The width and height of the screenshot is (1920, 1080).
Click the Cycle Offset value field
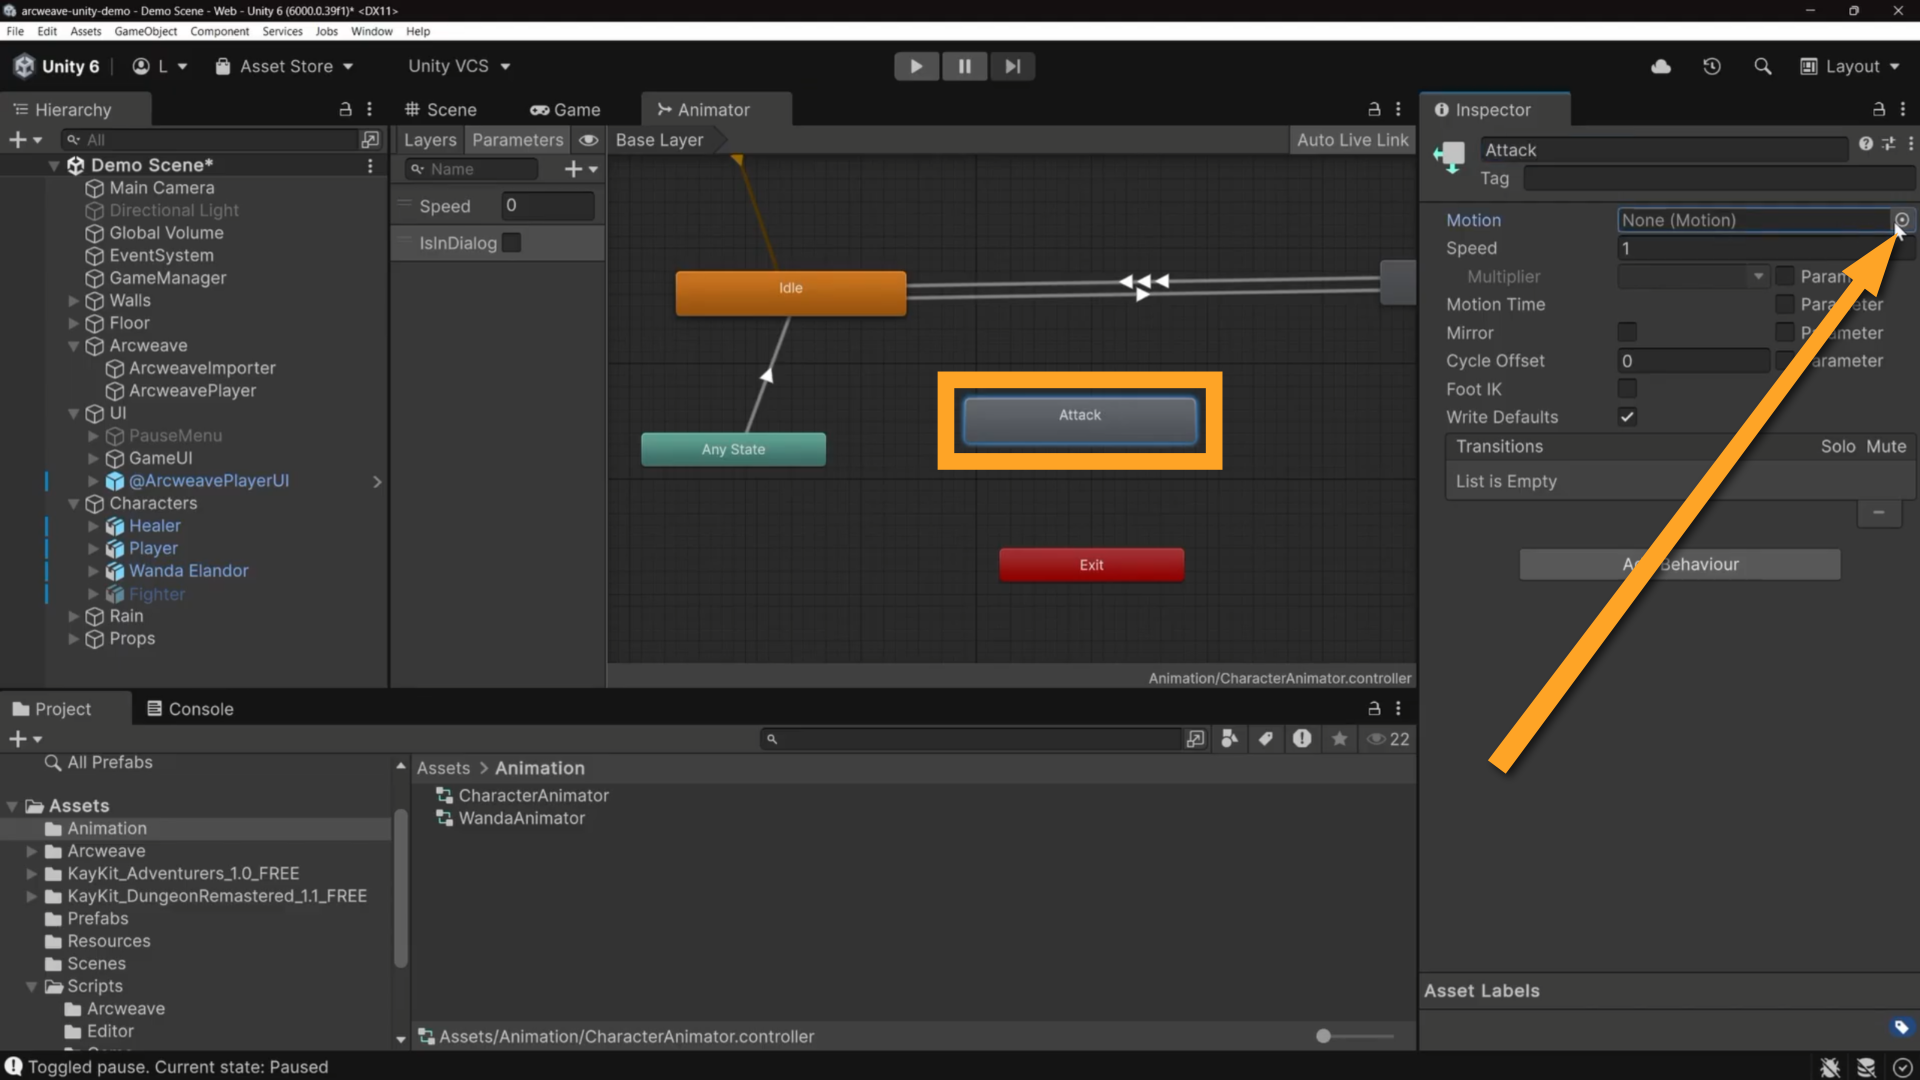click(x=1693, y=360)
